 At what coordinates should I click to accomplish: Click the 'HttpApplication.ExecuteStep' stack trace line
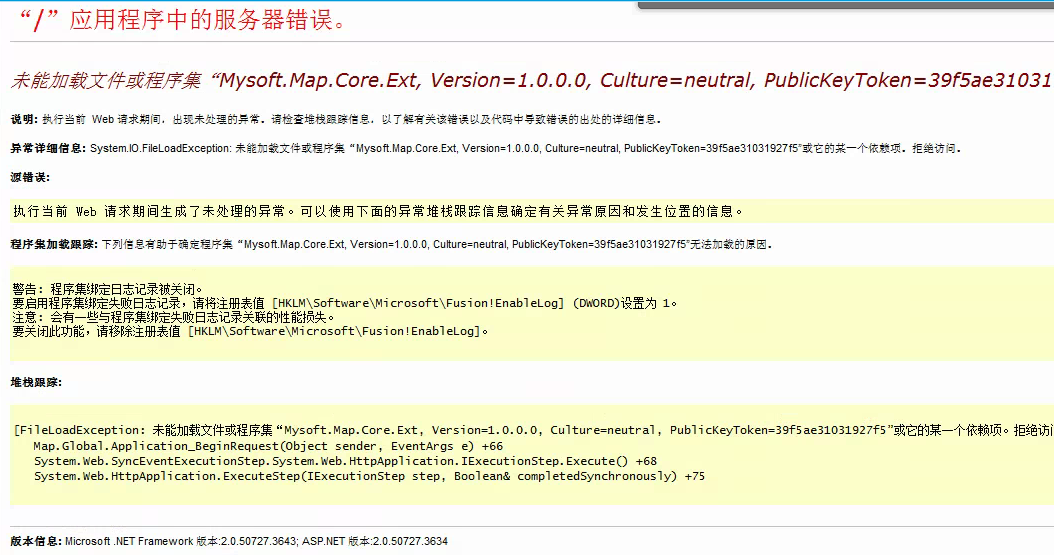[x=369, y=476]
